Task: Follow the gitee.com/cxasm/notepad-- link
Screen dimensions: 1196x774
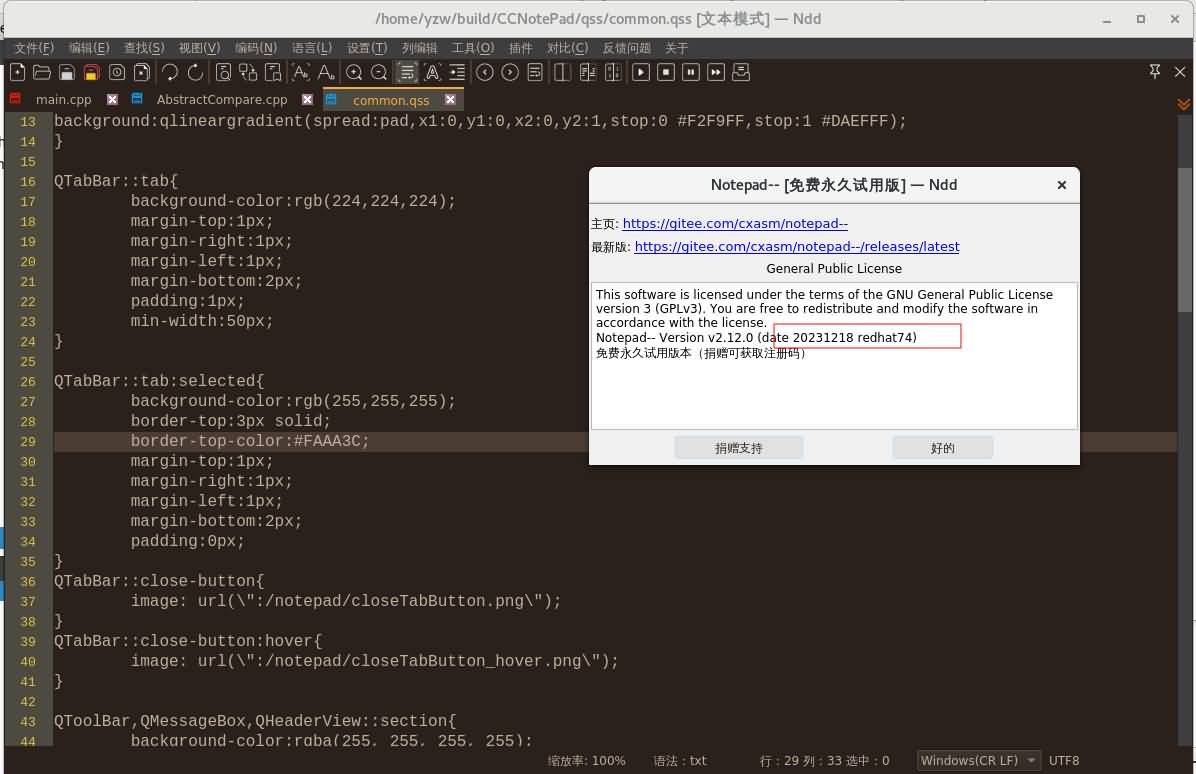Action: [735, 223]
